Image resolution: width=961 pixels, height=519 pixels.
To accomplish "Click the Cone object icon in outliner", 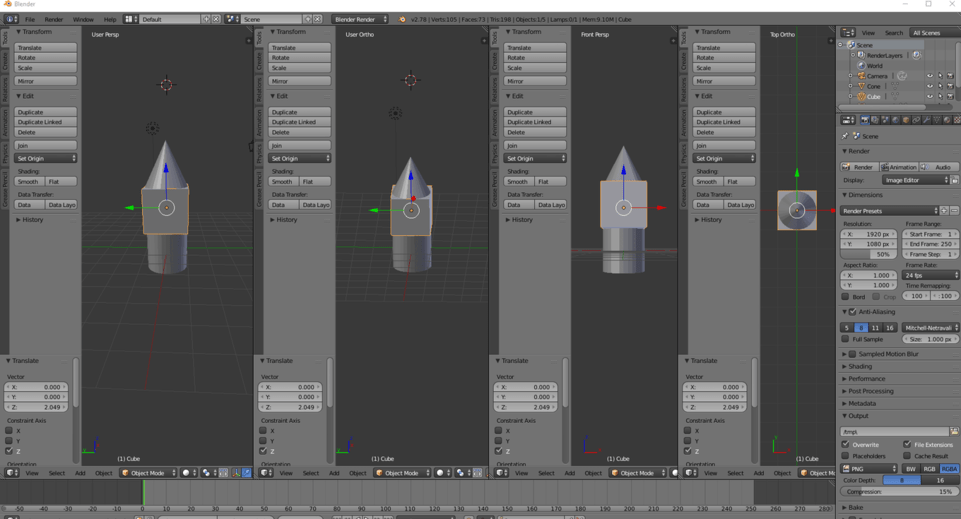I will pos(862,86).
